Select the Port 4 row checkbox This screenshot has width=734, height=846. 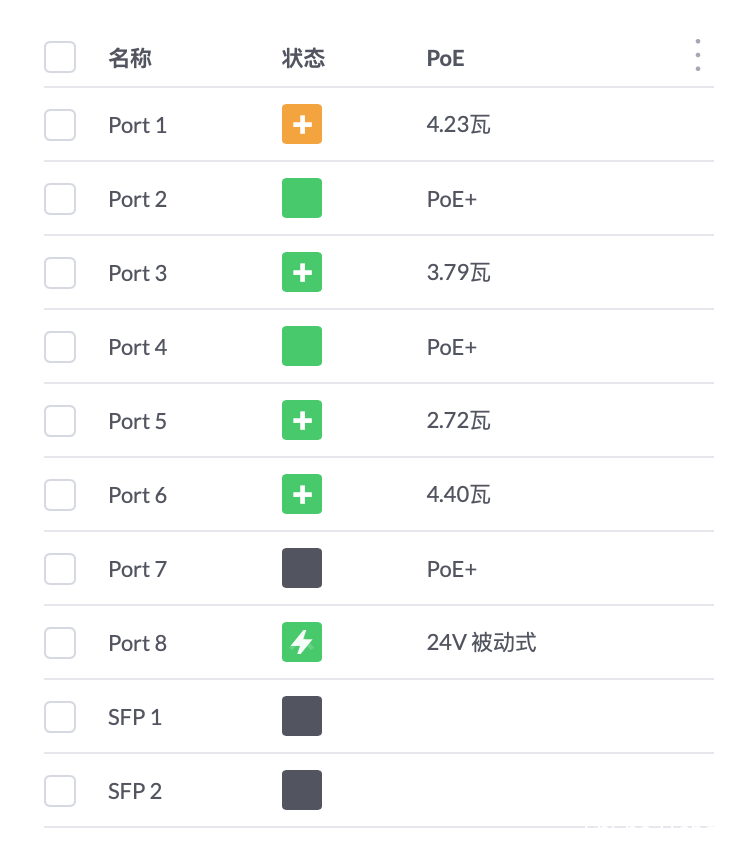point(60,347)
